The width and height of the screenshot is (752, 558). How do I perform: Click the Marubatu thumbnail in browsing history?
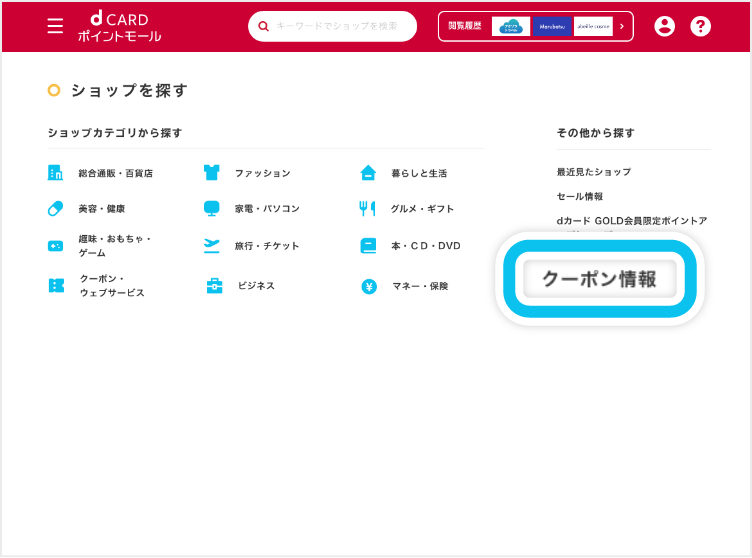(552, 26)
